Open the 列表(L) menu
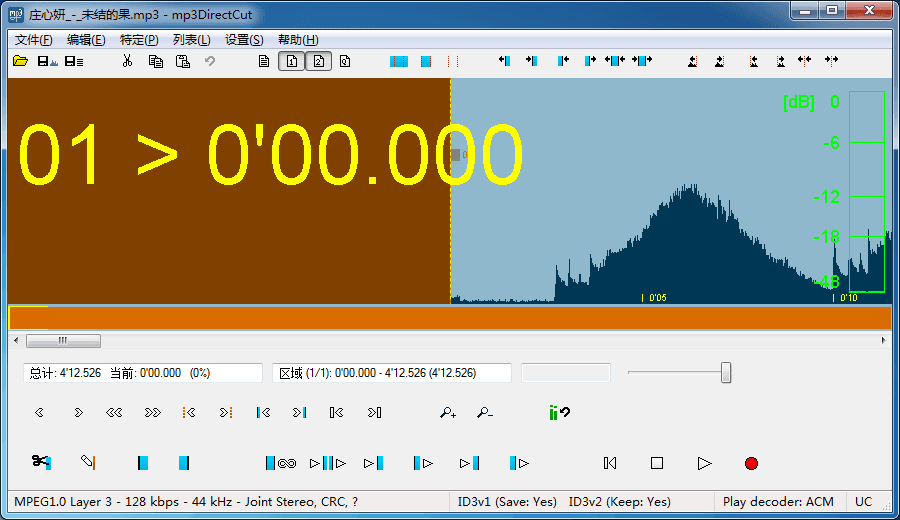This screenshot has width=900, height=520. pyautogui.click(x=192, y=40)
